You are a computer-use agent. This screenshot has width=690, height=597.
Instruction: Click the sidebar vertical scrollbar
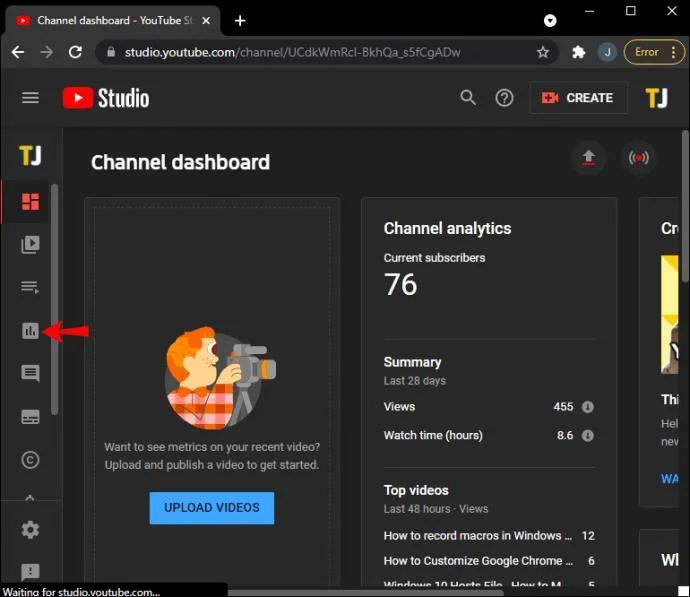point(55,299)
